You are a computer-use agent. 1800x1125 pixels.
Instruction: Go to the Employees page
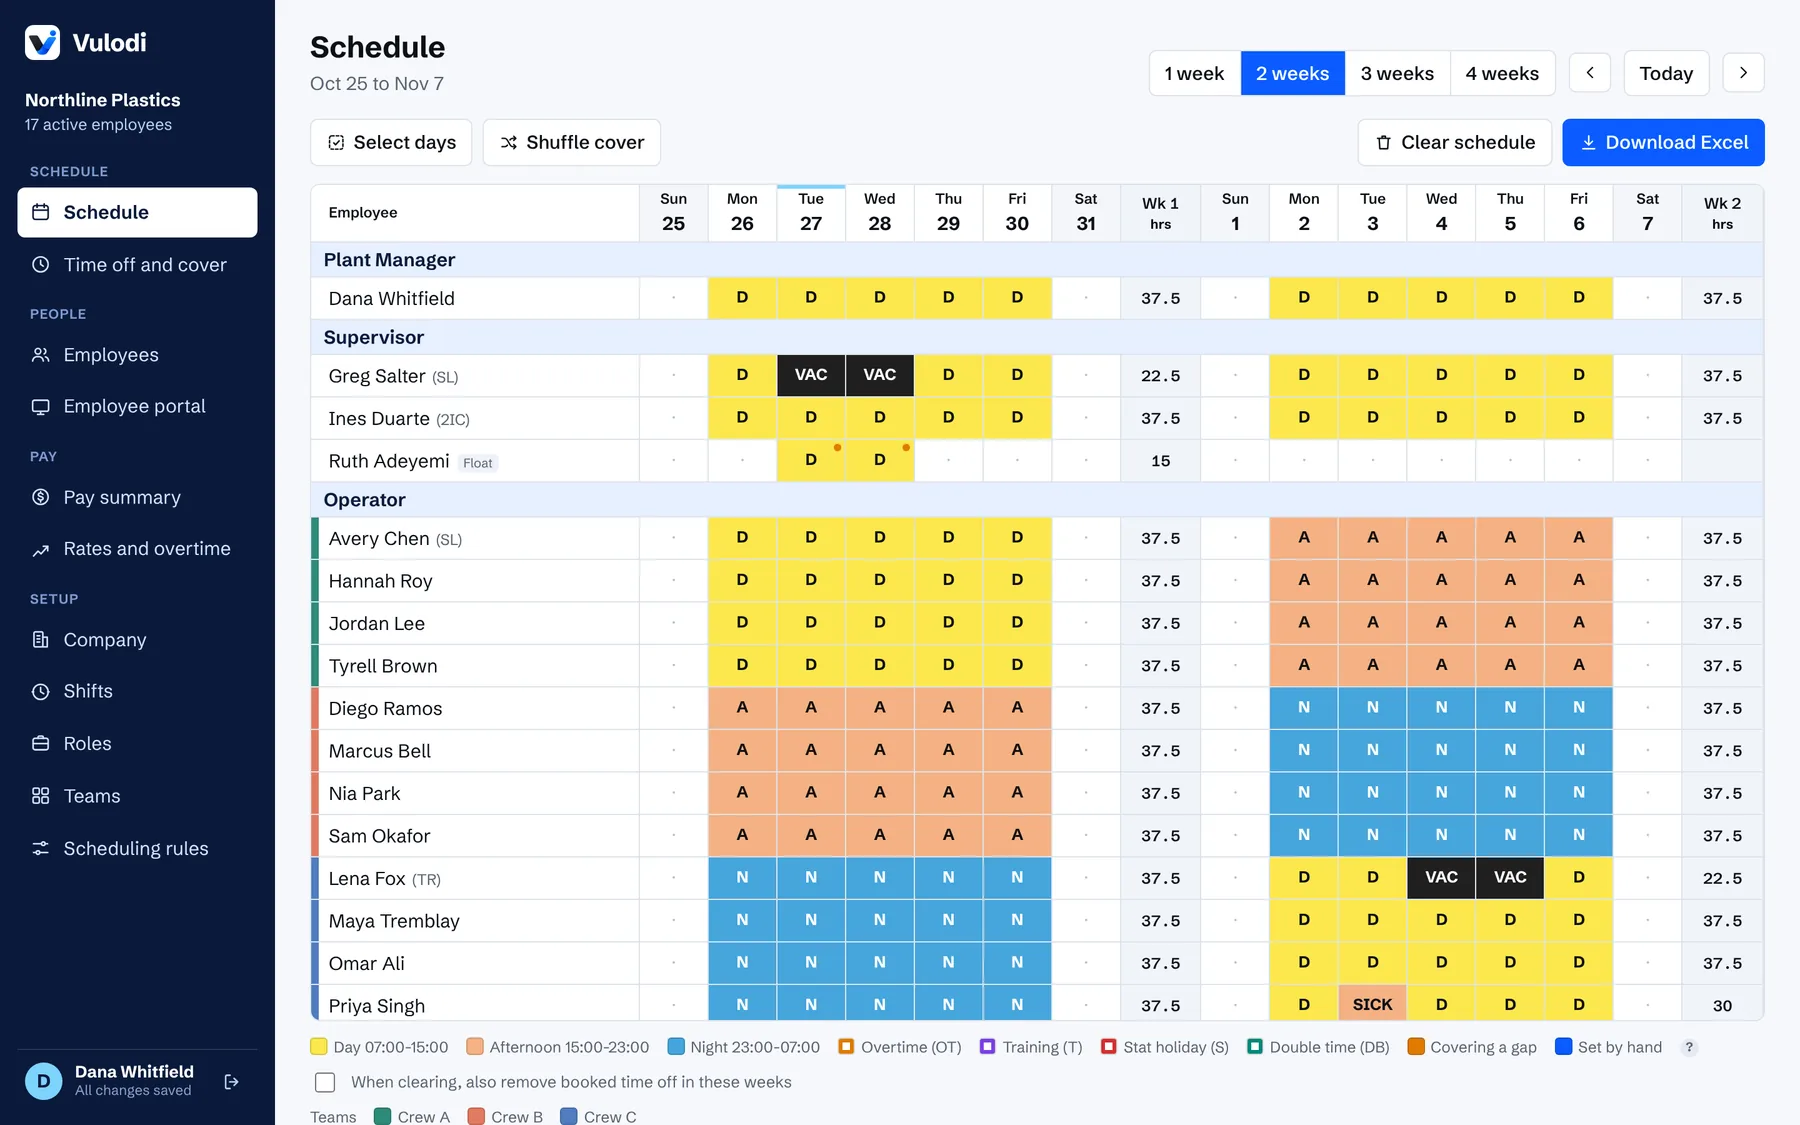137,355
